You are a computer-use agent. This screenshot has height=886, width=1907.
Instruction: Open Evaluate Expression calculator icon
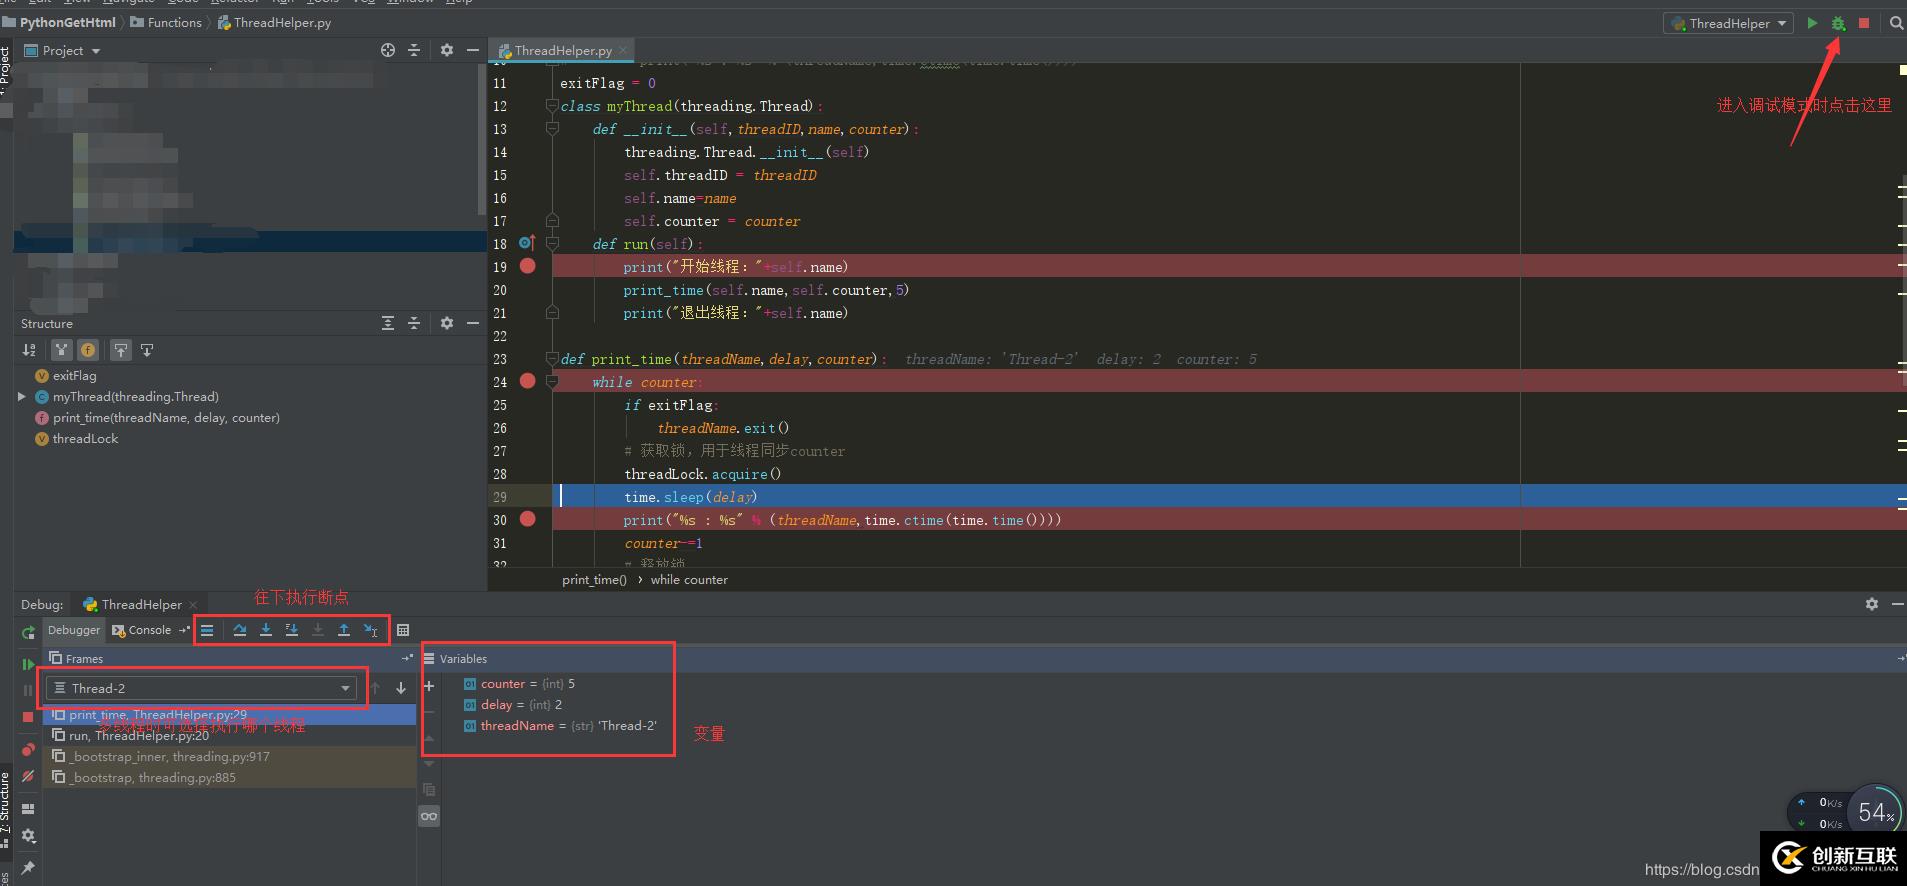click(x=403, y=630)
